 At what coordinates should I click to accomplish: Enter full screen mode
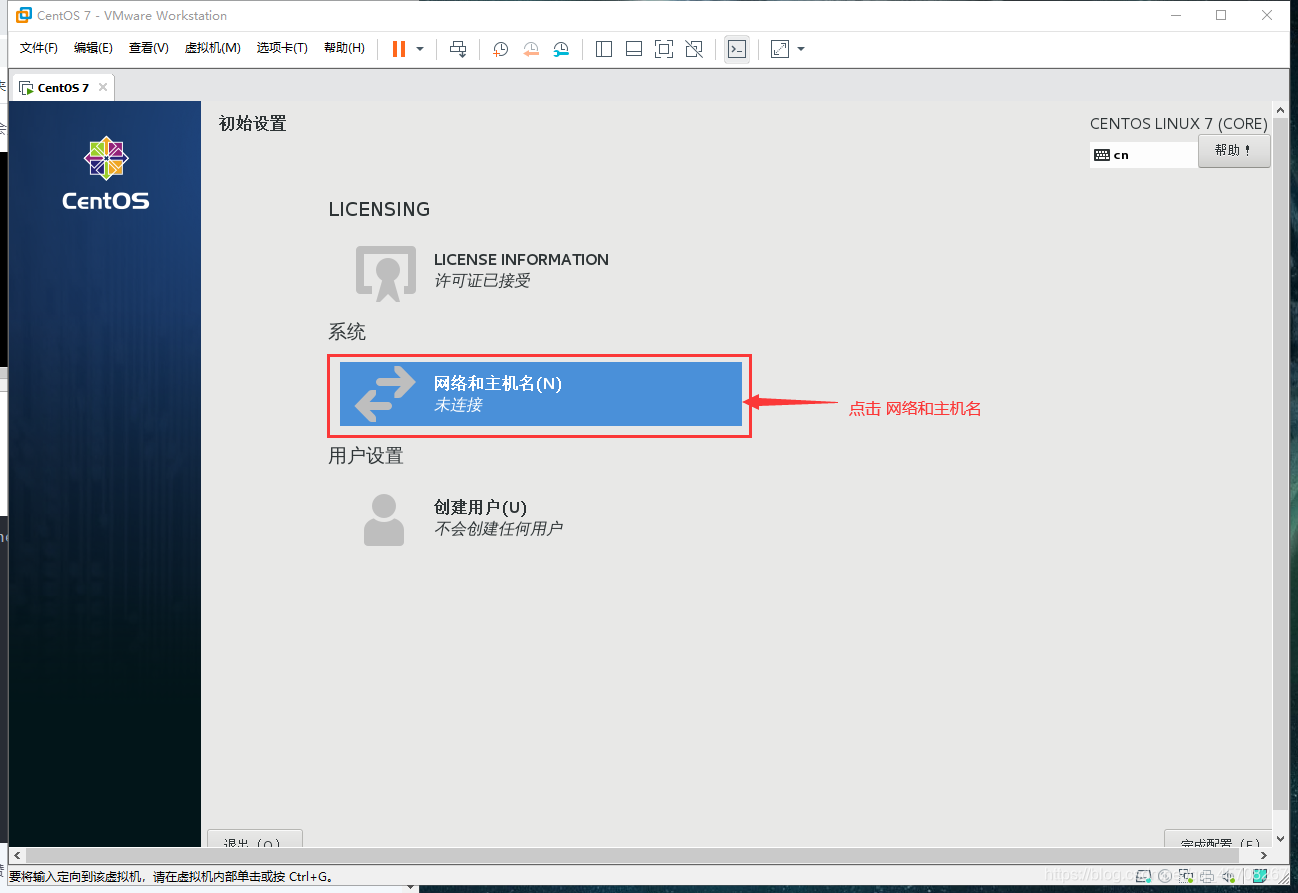point(663,49)
